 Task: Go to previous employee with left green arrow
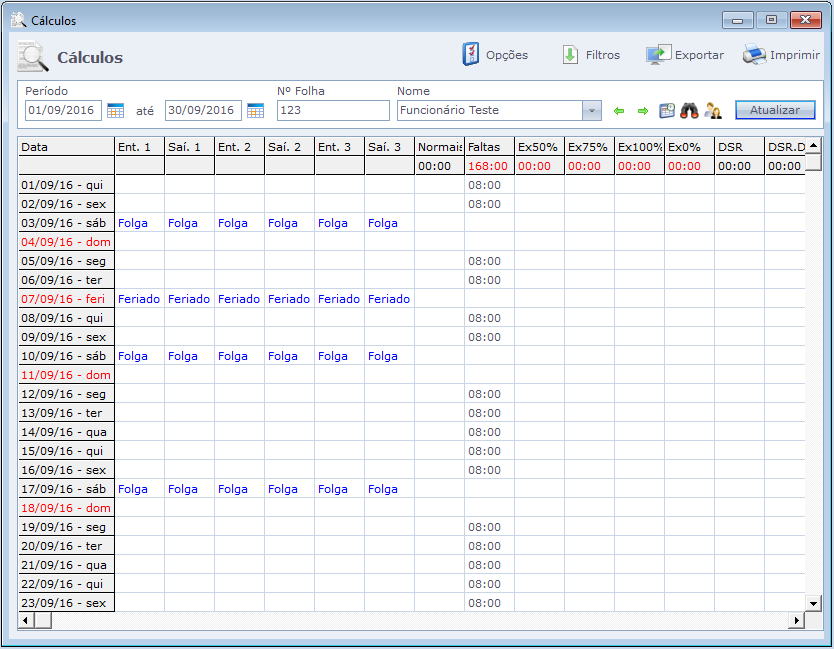(x=619, y=111)
